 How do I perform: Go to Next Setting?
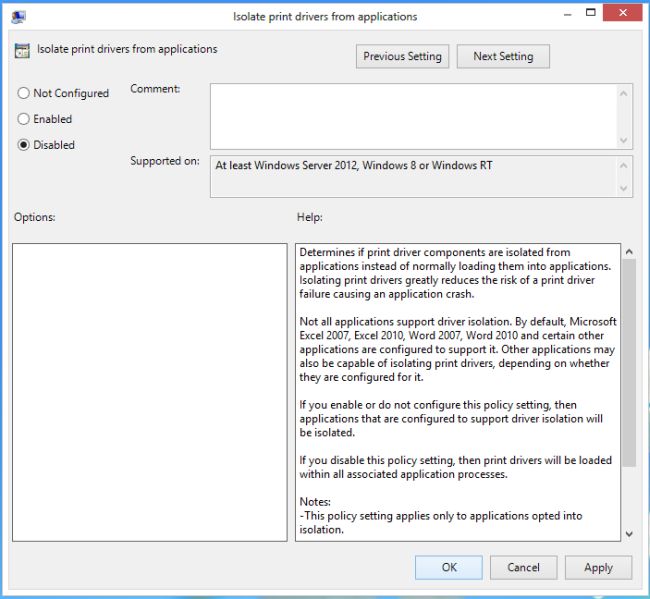503,56
